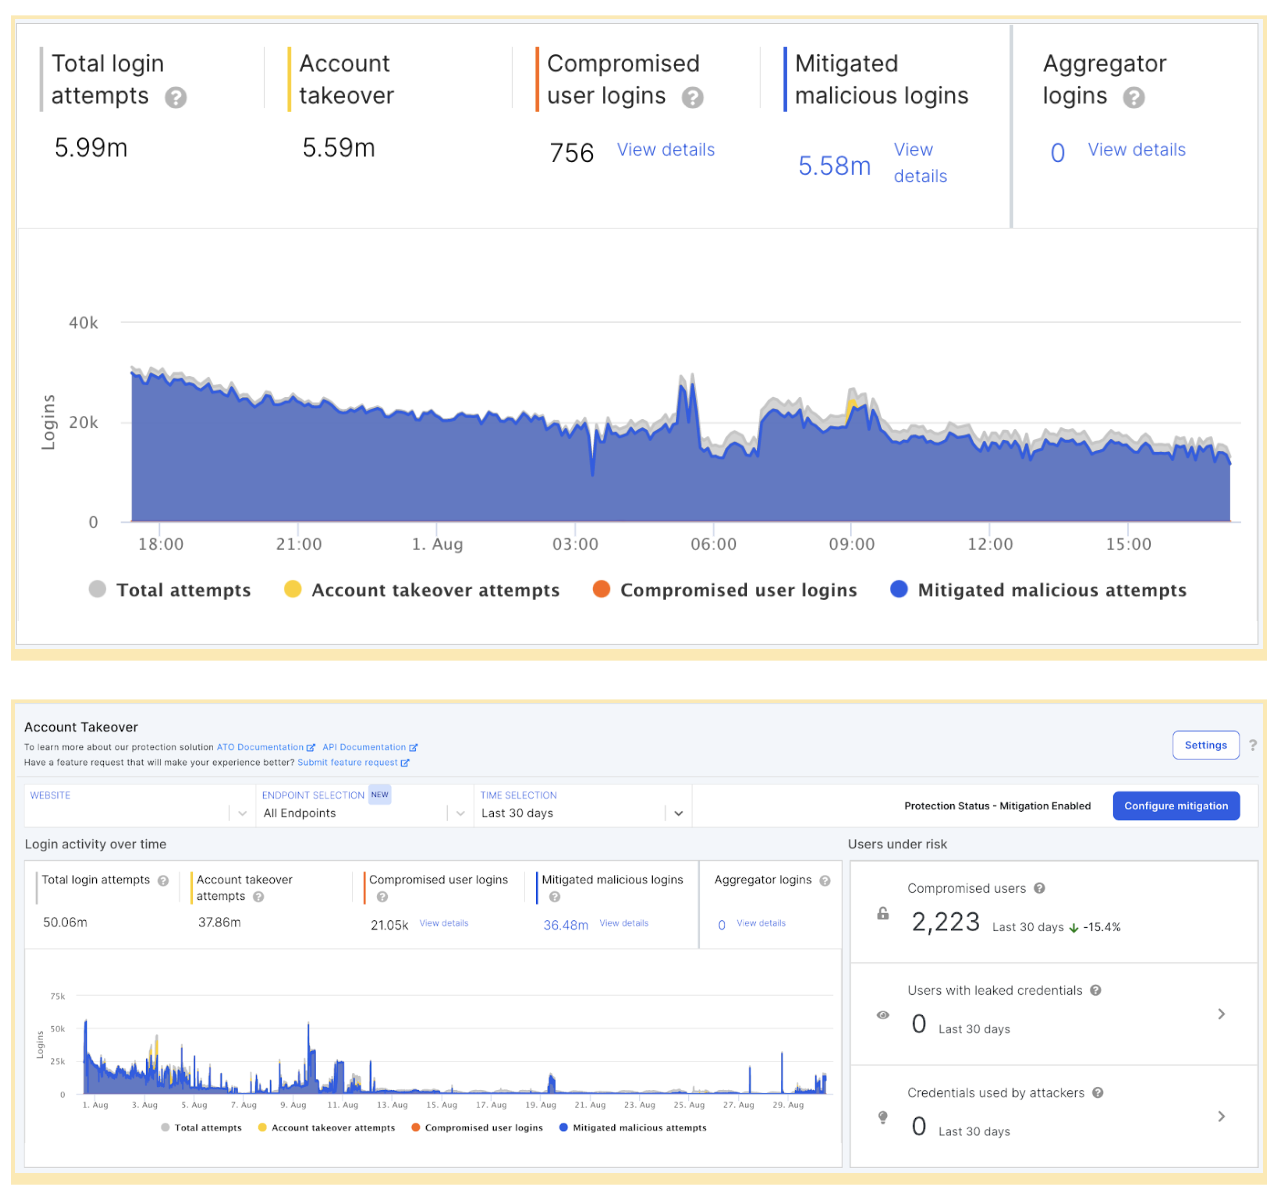
Task: Expand Credentials used by attackers chevron
Action: [1221, 1116]
